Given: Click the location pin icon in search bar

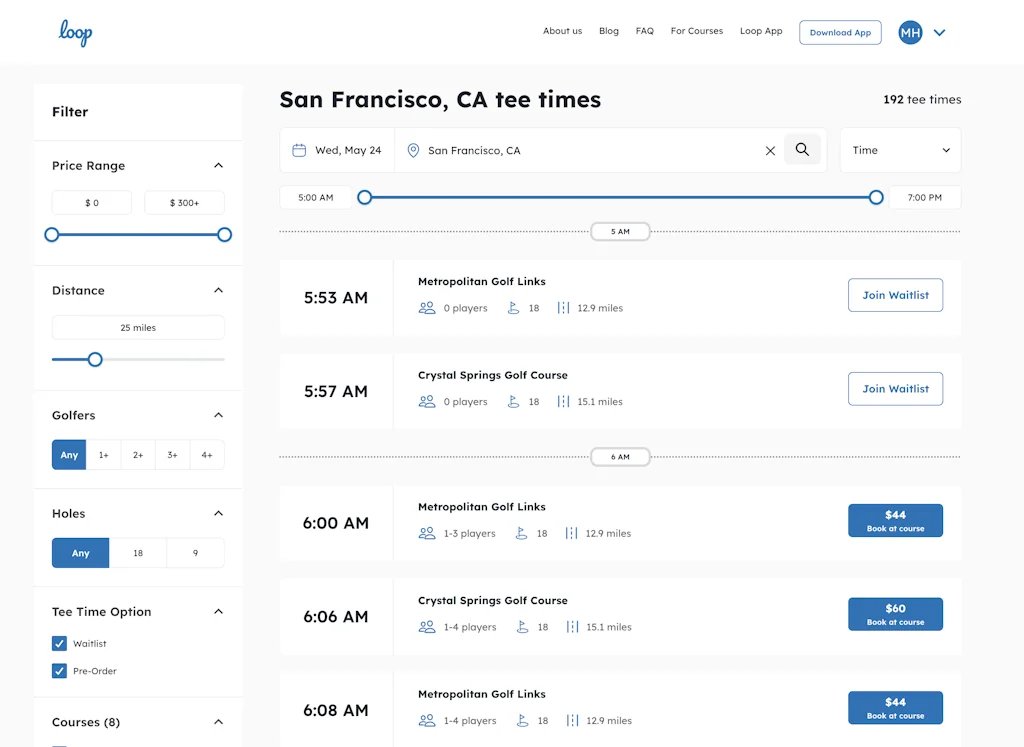Looking at the screenshot, I should tap(413, 151).
